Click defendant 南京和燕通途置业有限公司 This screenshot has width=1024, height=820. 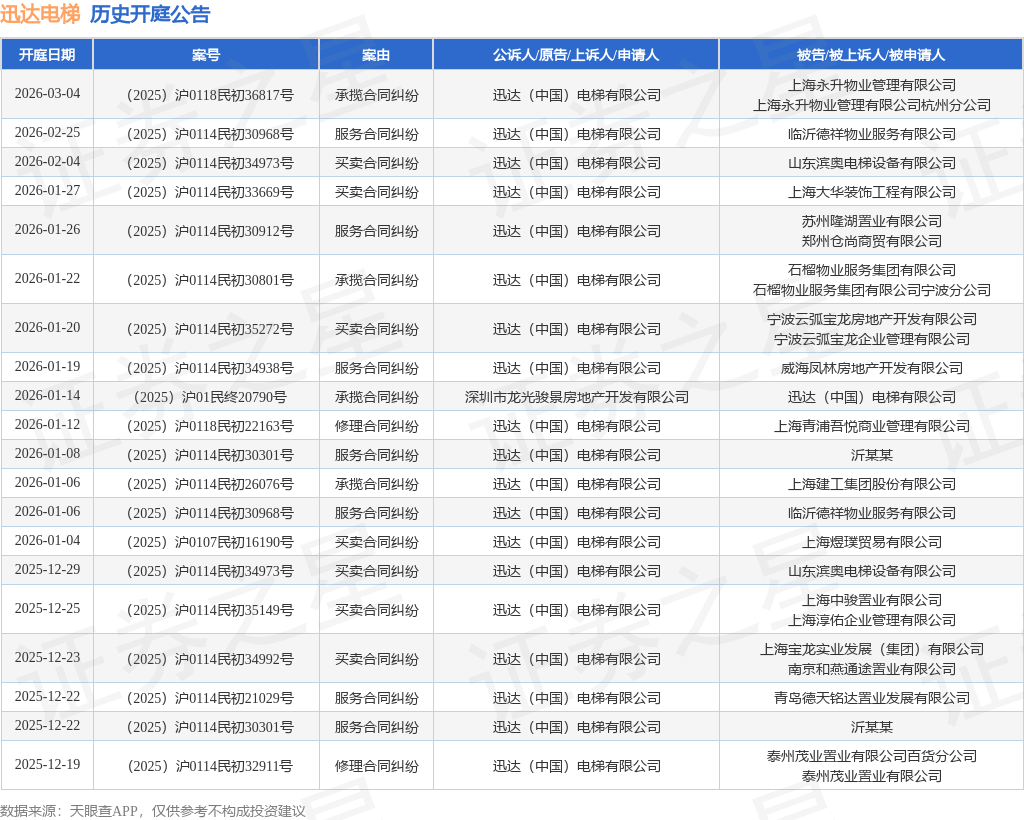pos(871,669)
